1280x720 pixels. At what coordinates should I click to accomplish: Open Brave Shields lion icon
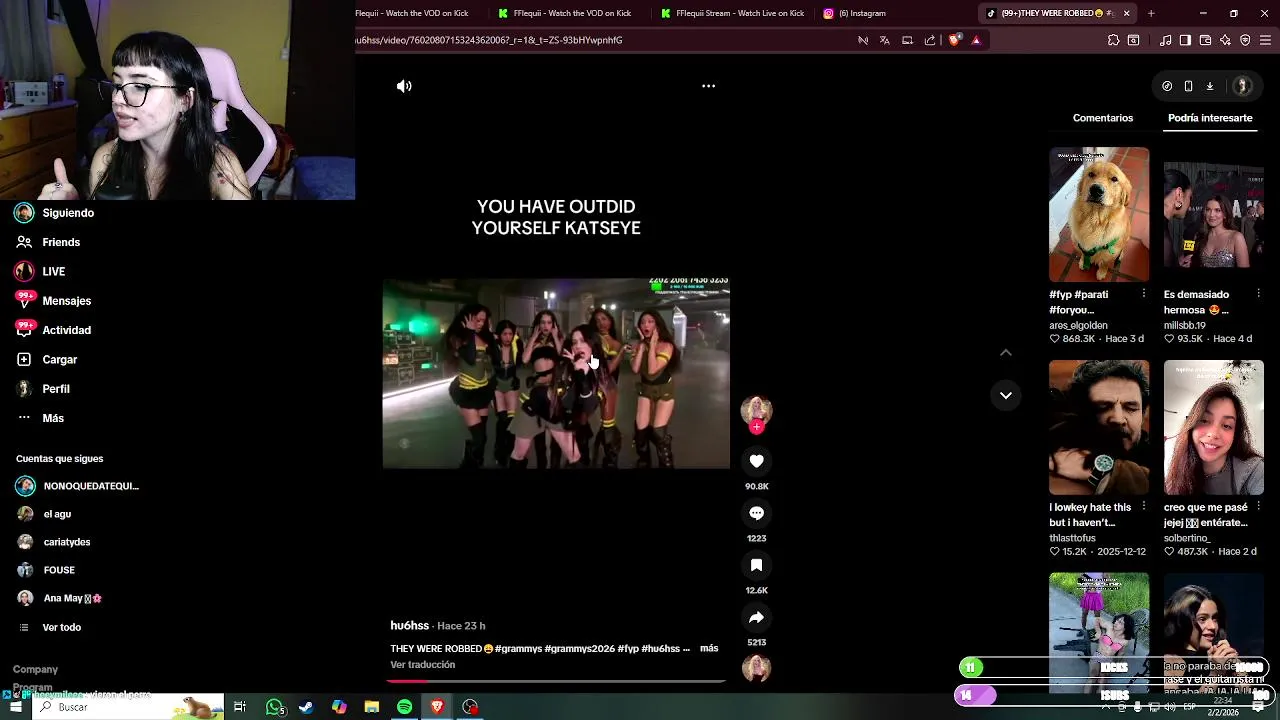point(954,40)
